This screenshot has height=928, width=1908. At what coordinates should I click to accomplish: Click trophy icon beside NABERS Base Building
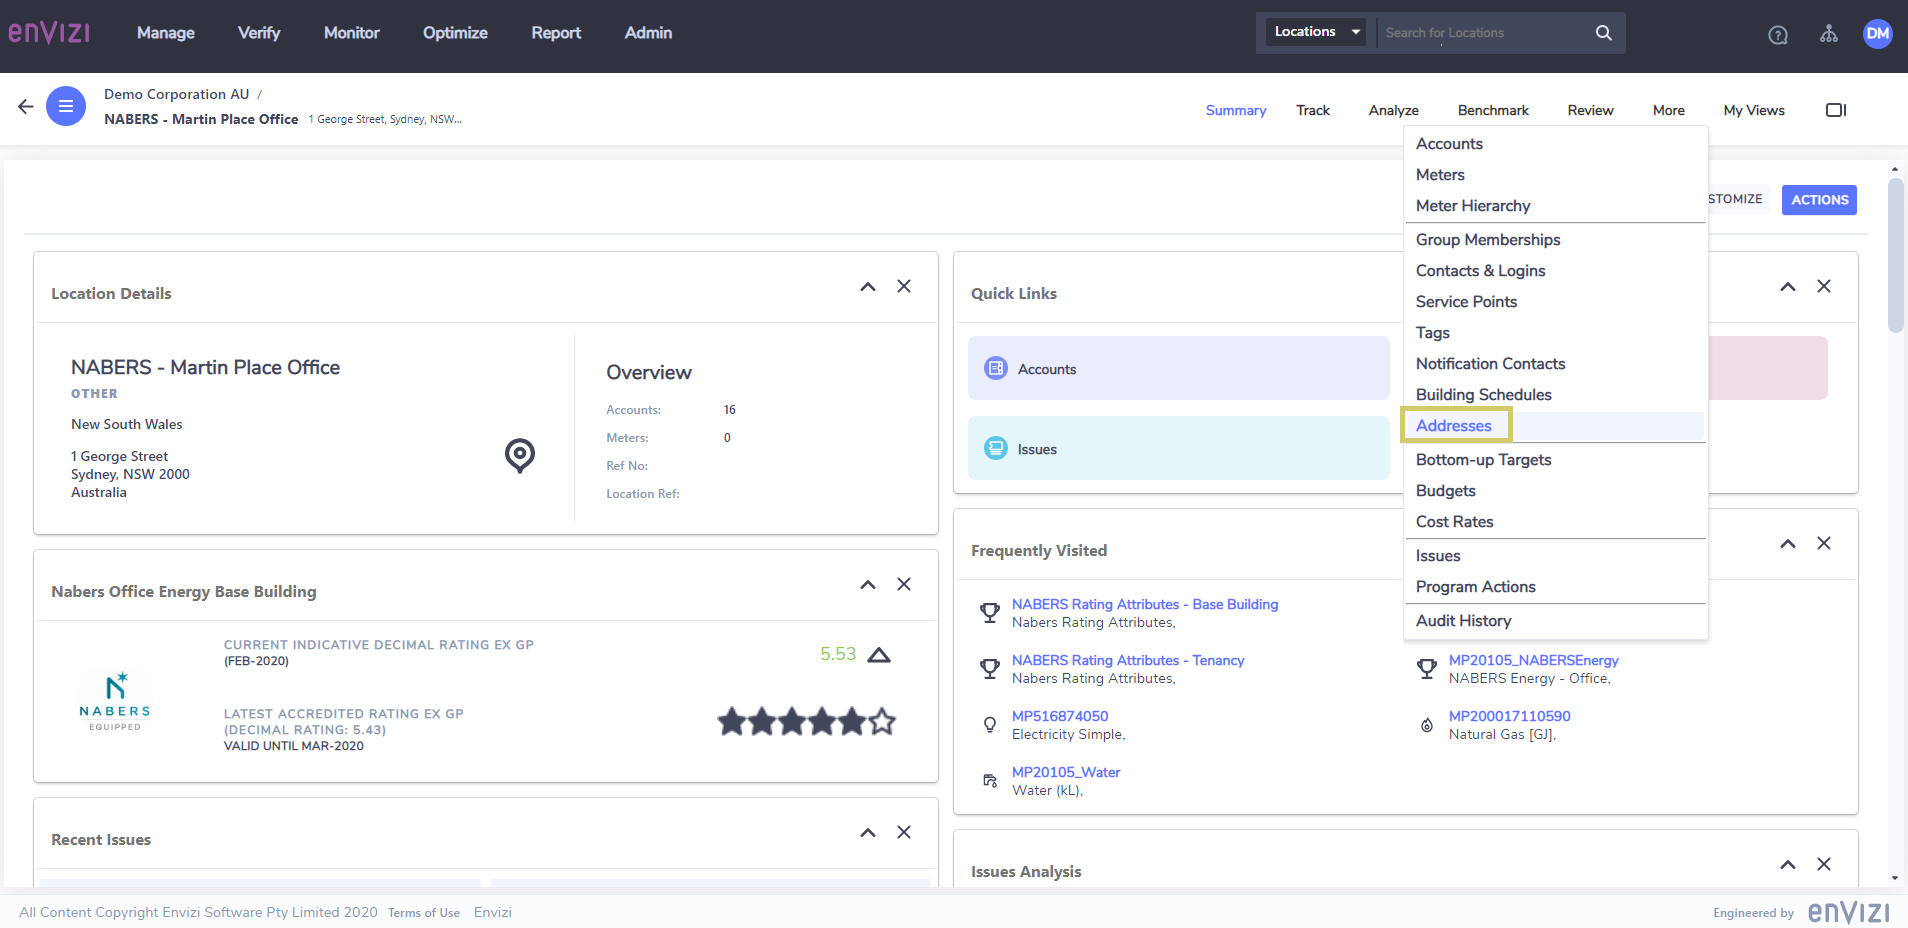(x=990, y=613)
